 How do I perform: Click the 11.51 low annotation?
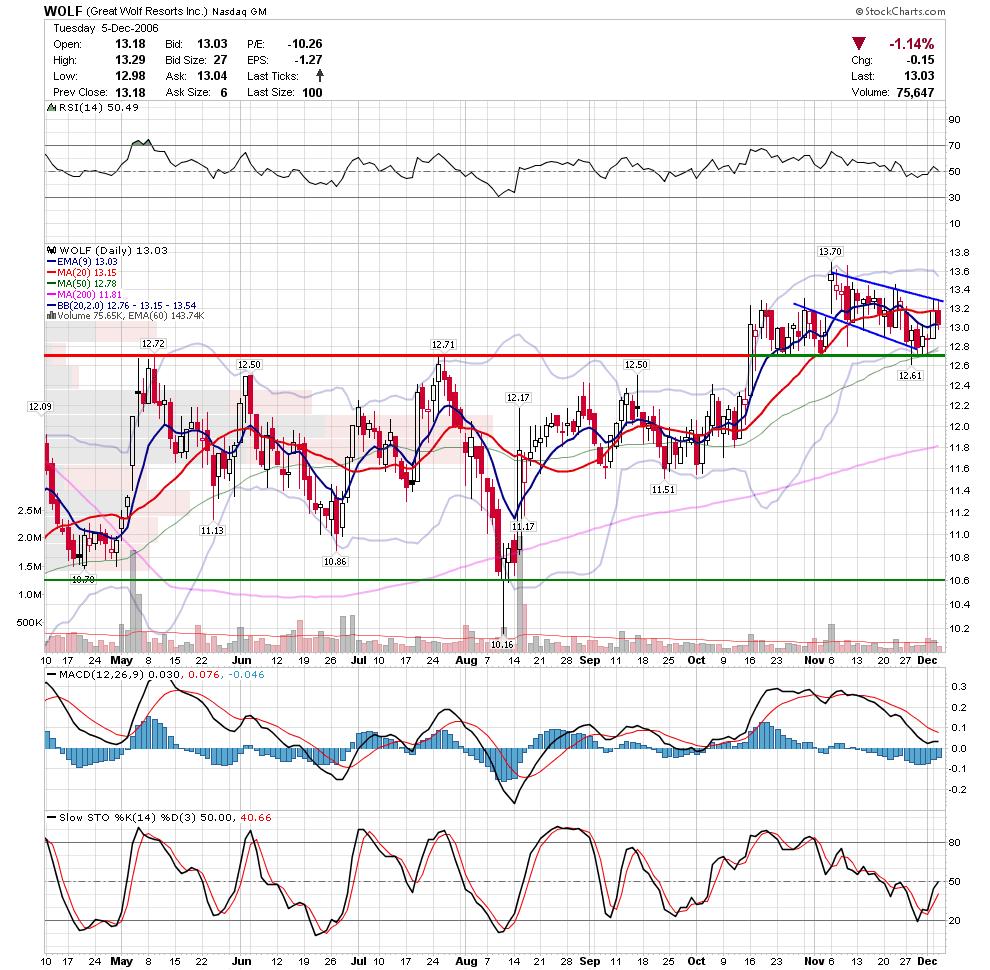click(664, 489)
